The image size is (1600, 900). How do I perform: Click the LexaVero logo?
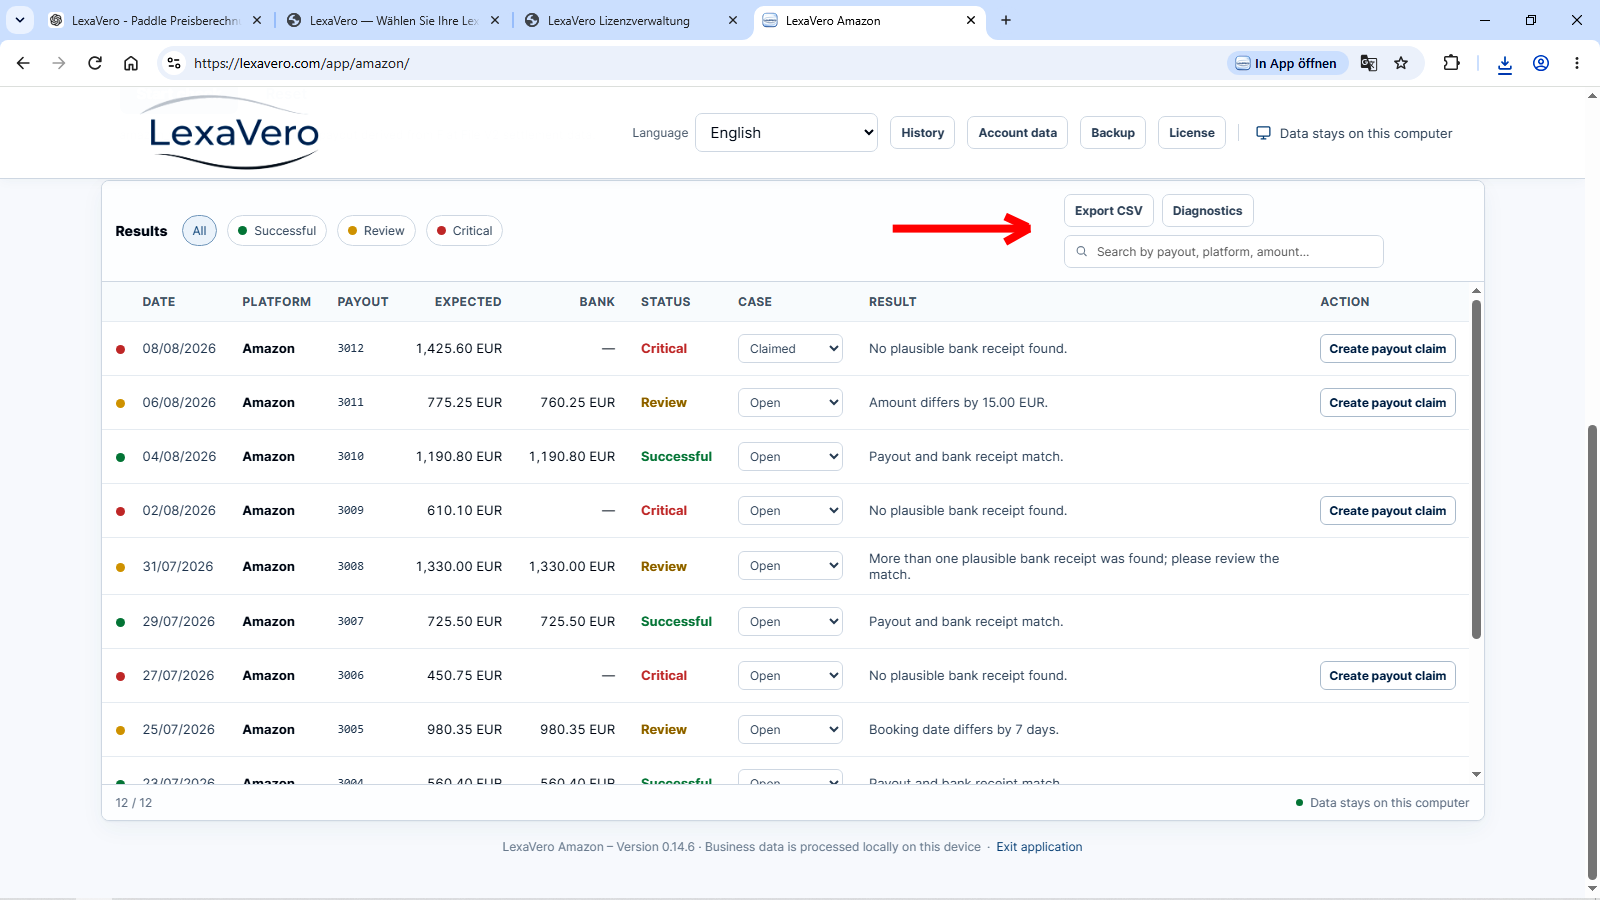(x=232, y=133)
